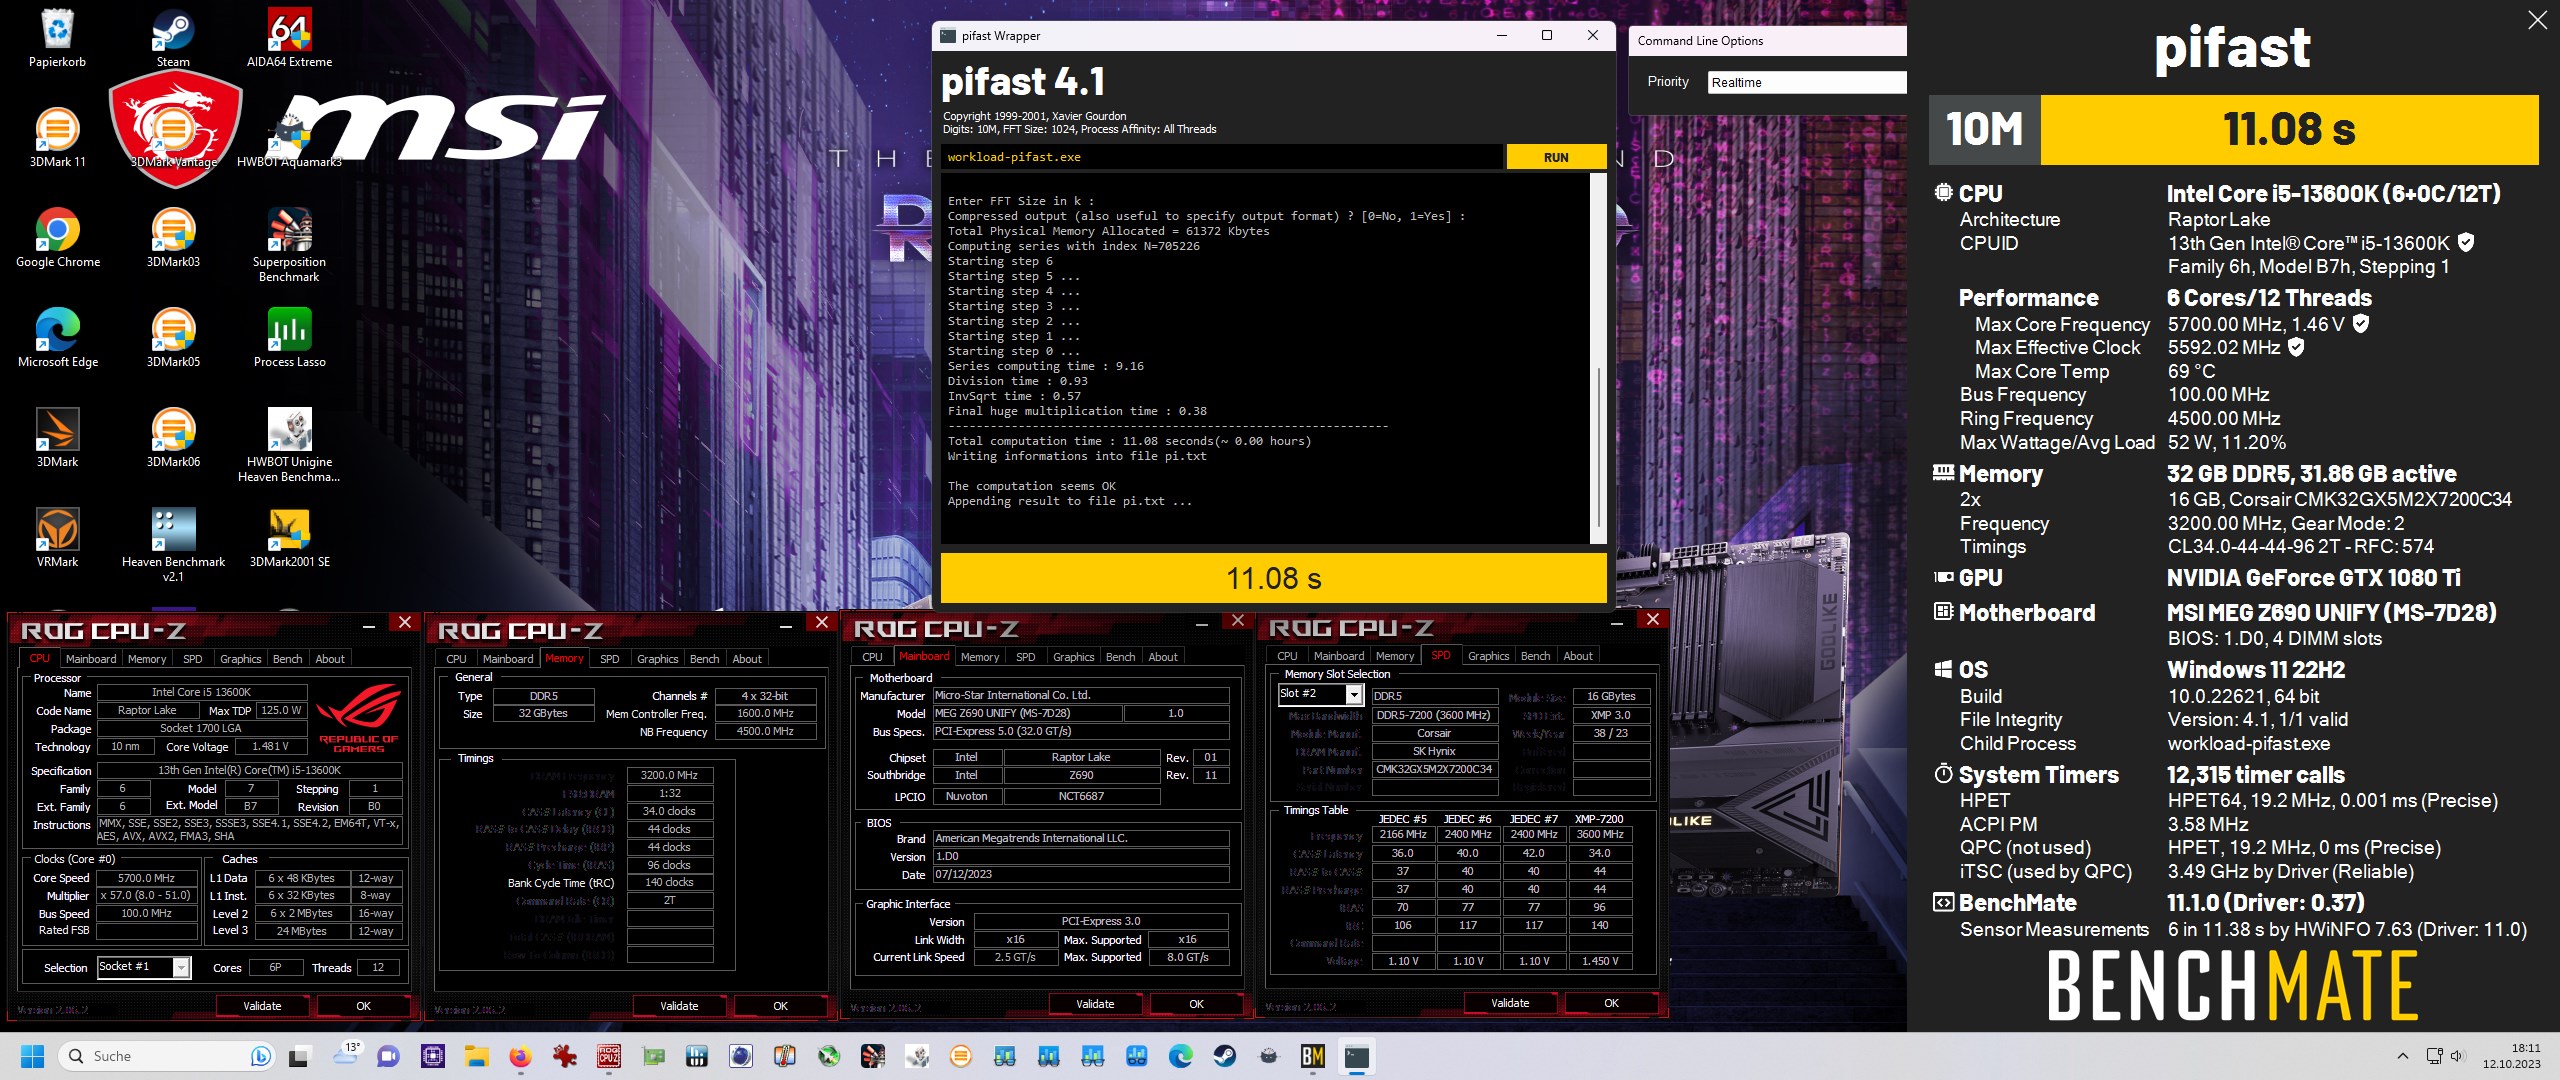2560x1080 pixels.
Task: Select Bench tab in CPU-Z Timings window
Action: (x=704, y=659)
